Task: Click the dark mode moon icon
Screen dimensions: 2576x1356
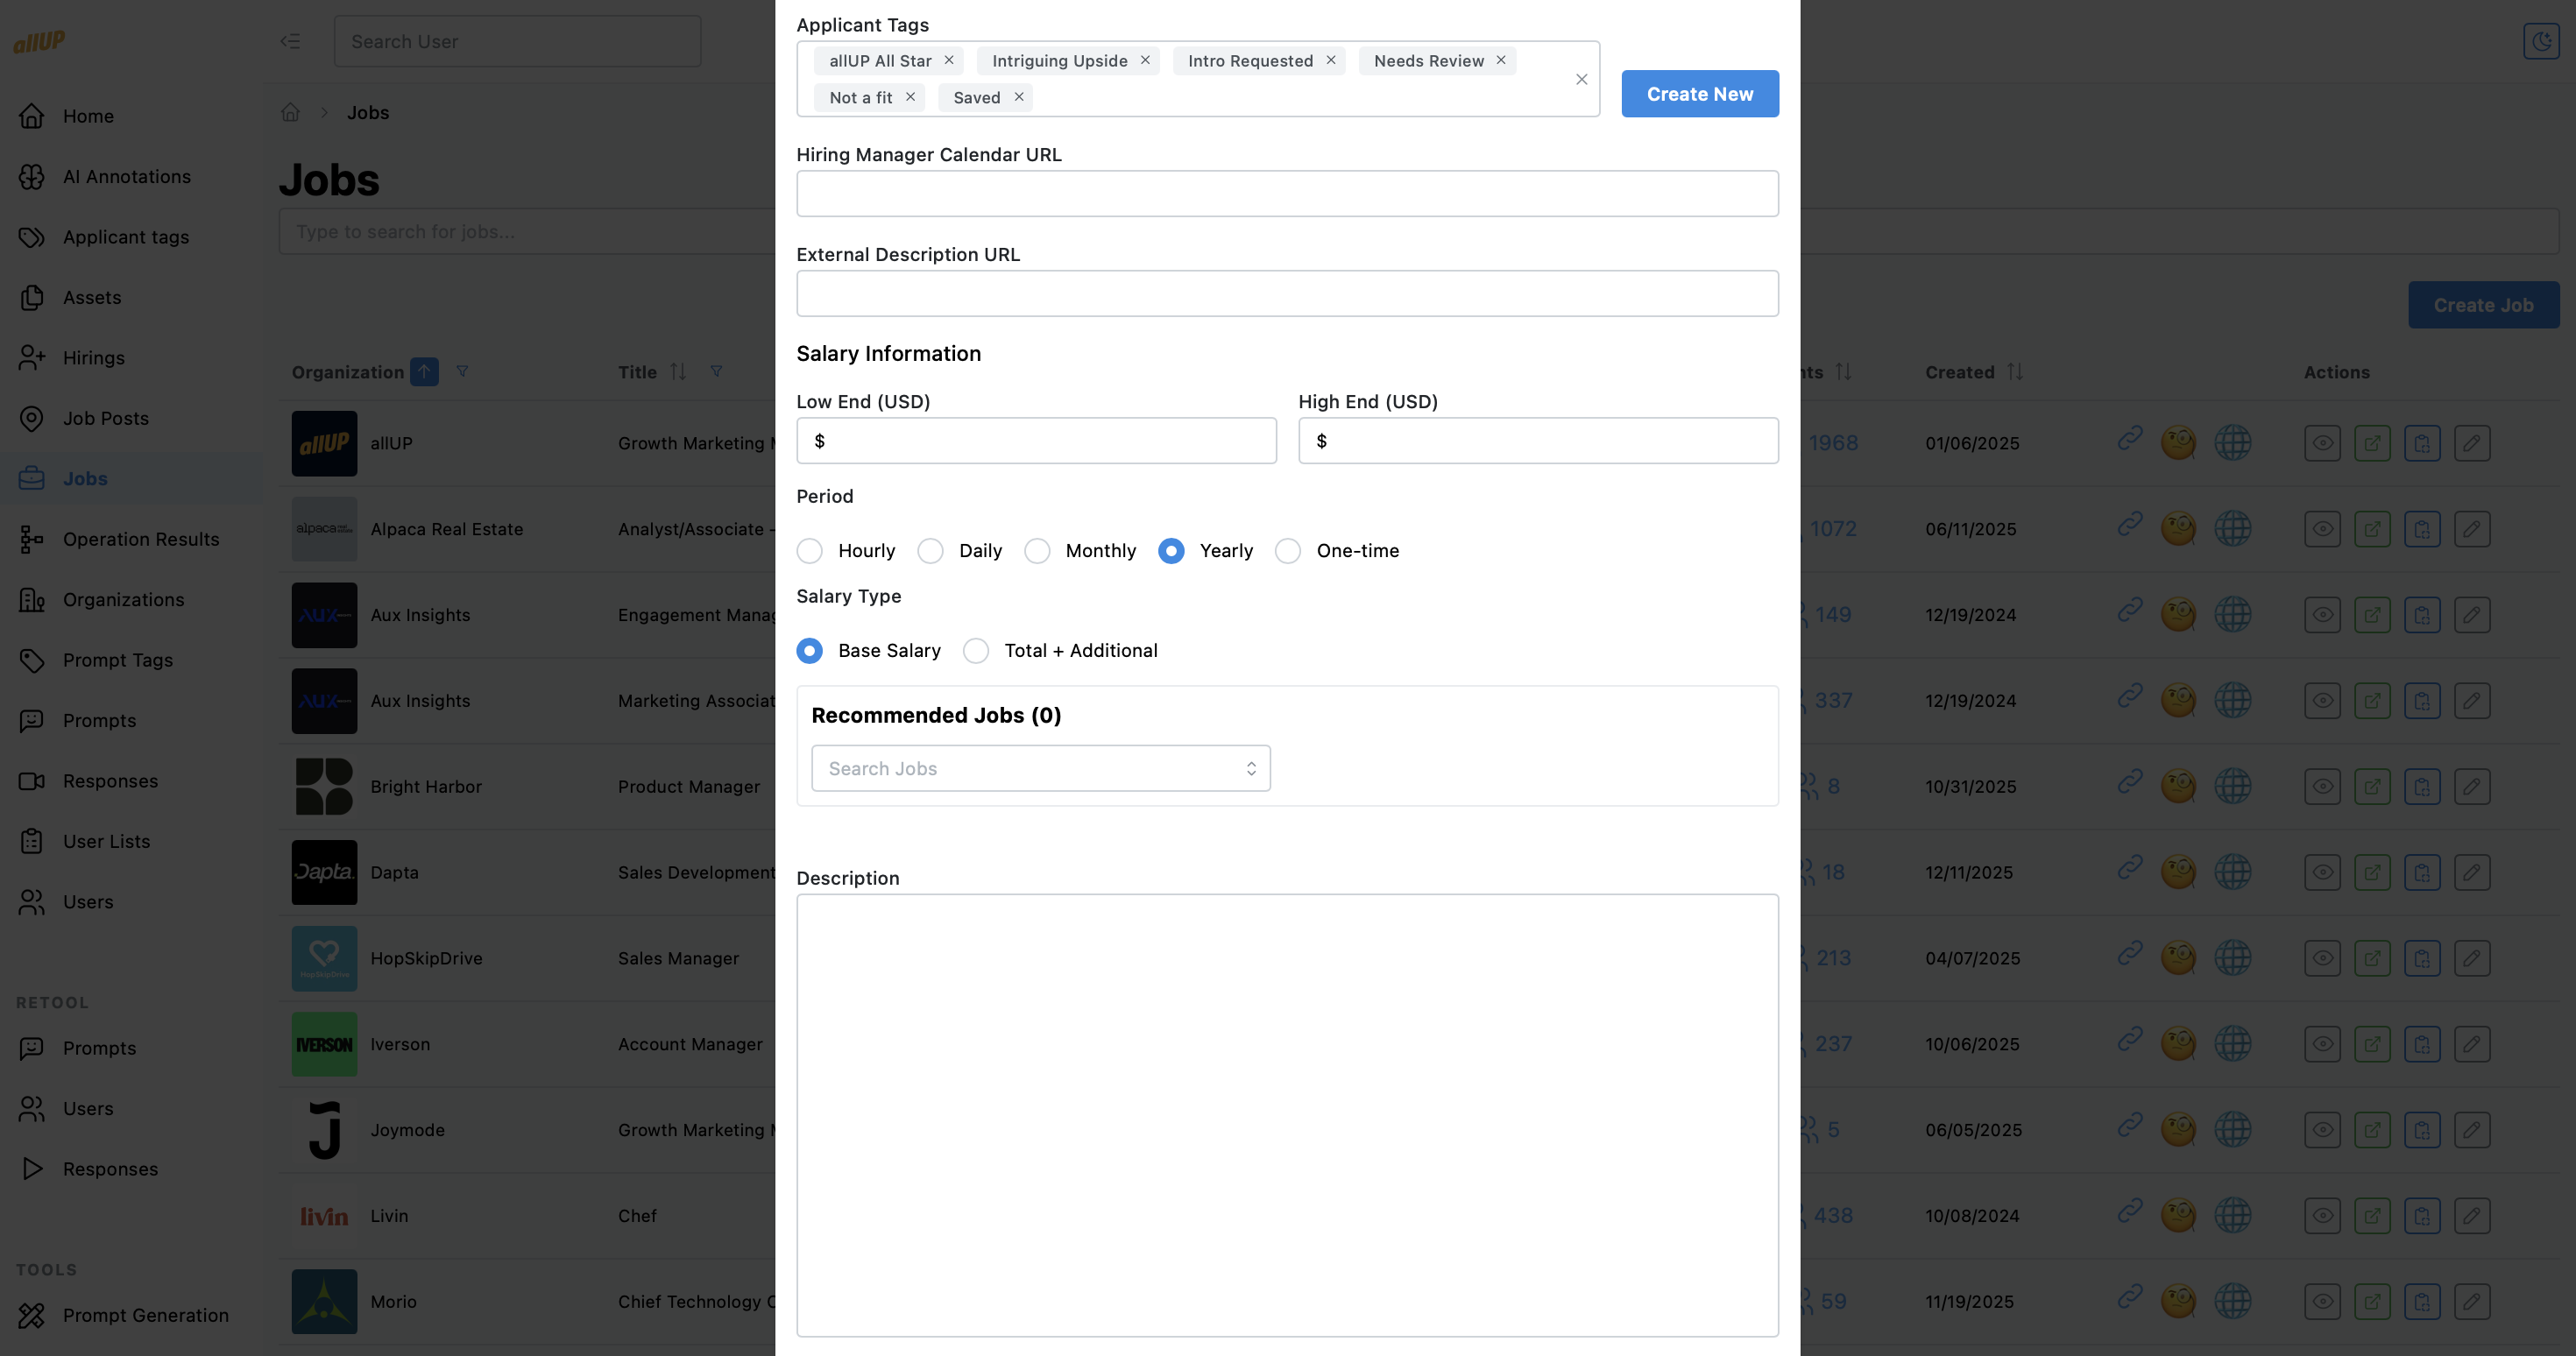Action: [x=2540, y=41]
